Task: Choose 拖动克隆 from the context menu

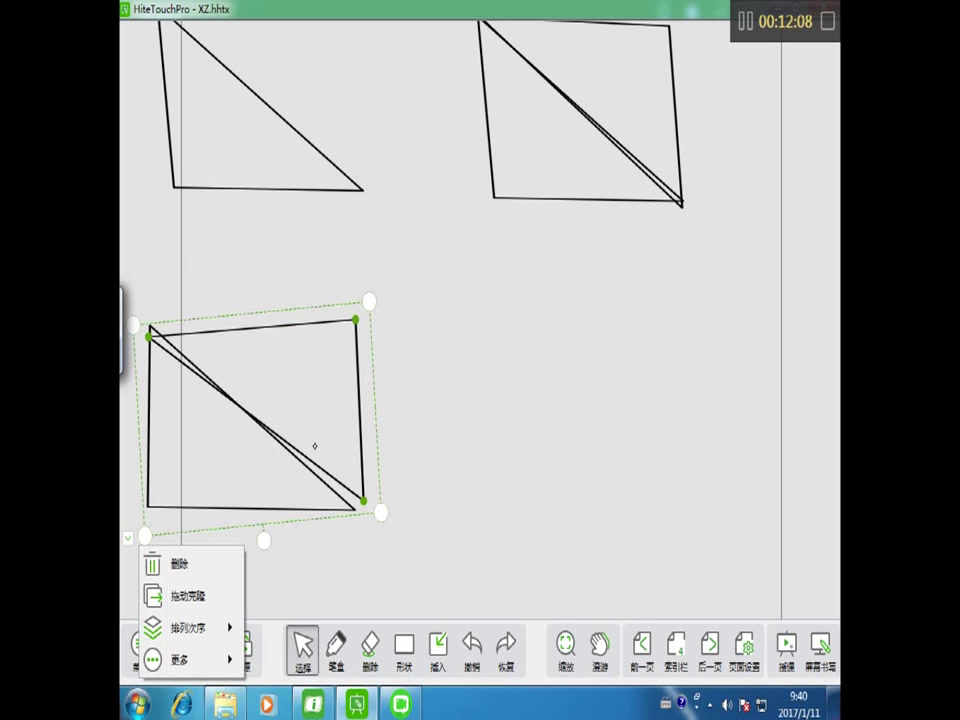Action: click(x=187, y=597)
